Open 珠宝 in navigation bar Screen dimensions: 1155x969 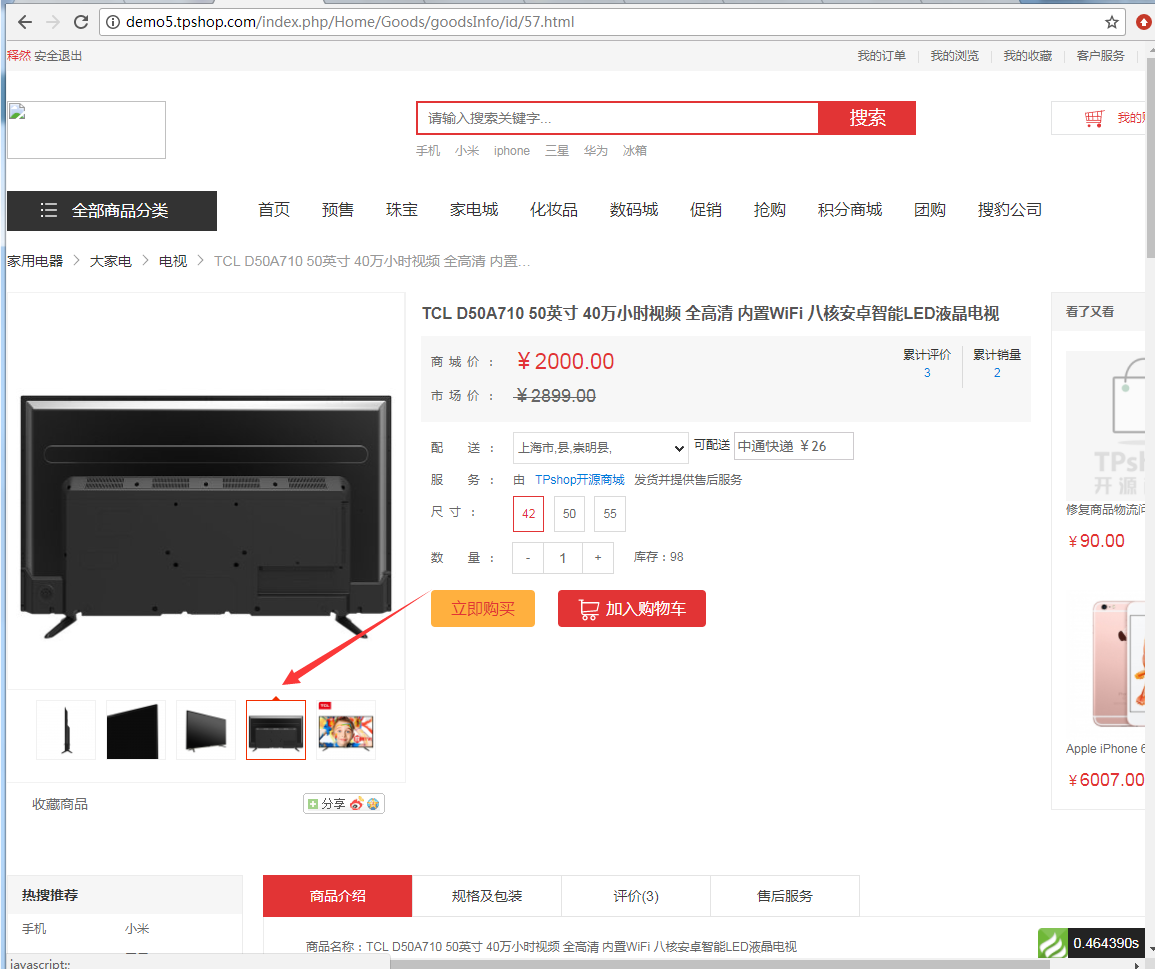401,210
